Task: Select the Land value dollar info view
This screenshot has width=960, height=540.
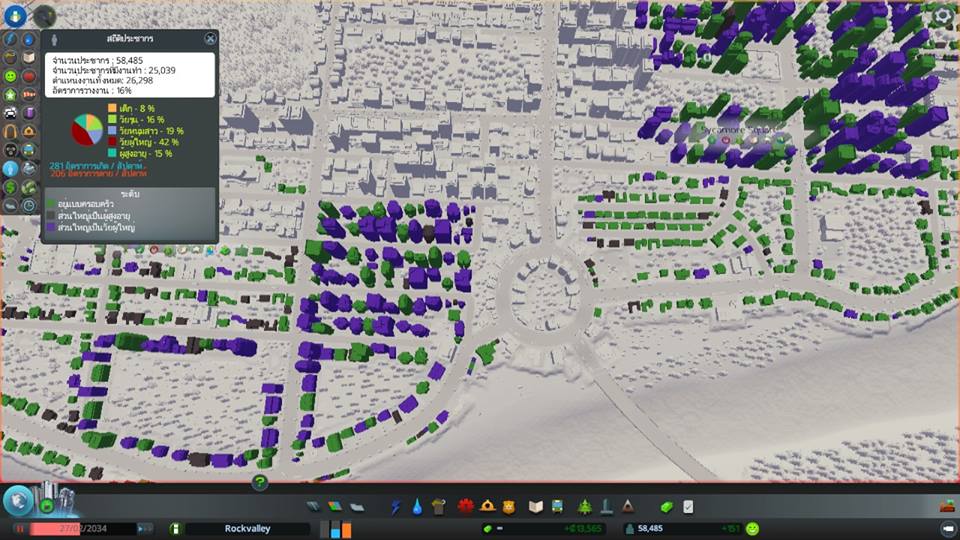Action: 10,187
